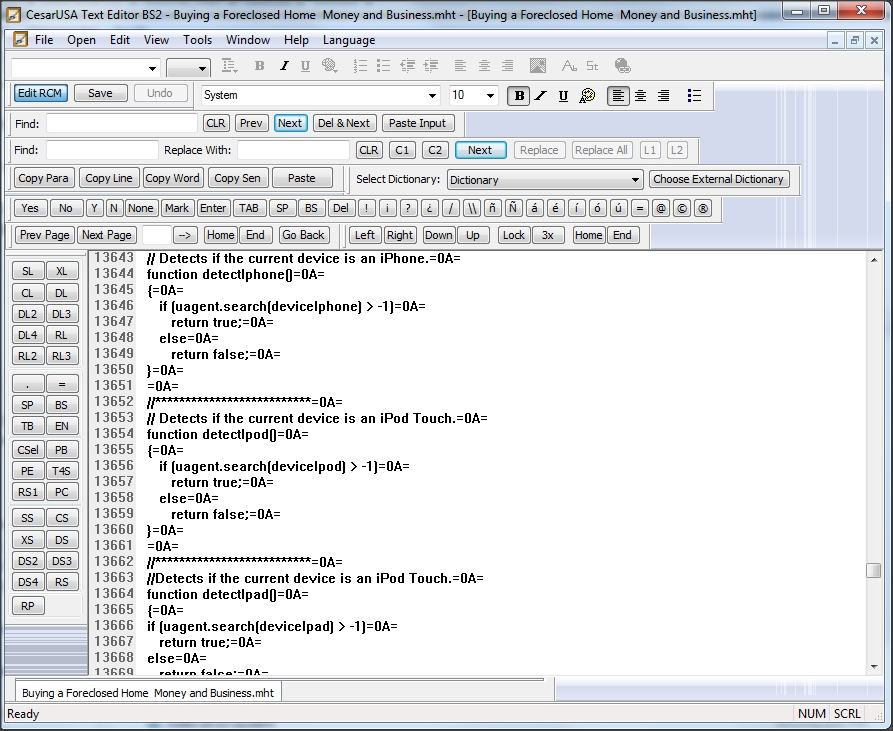The height and width of the screenshot is (731, 893).
Task: Toggle italic in the System font toolbar
Action: coord(541,96)
